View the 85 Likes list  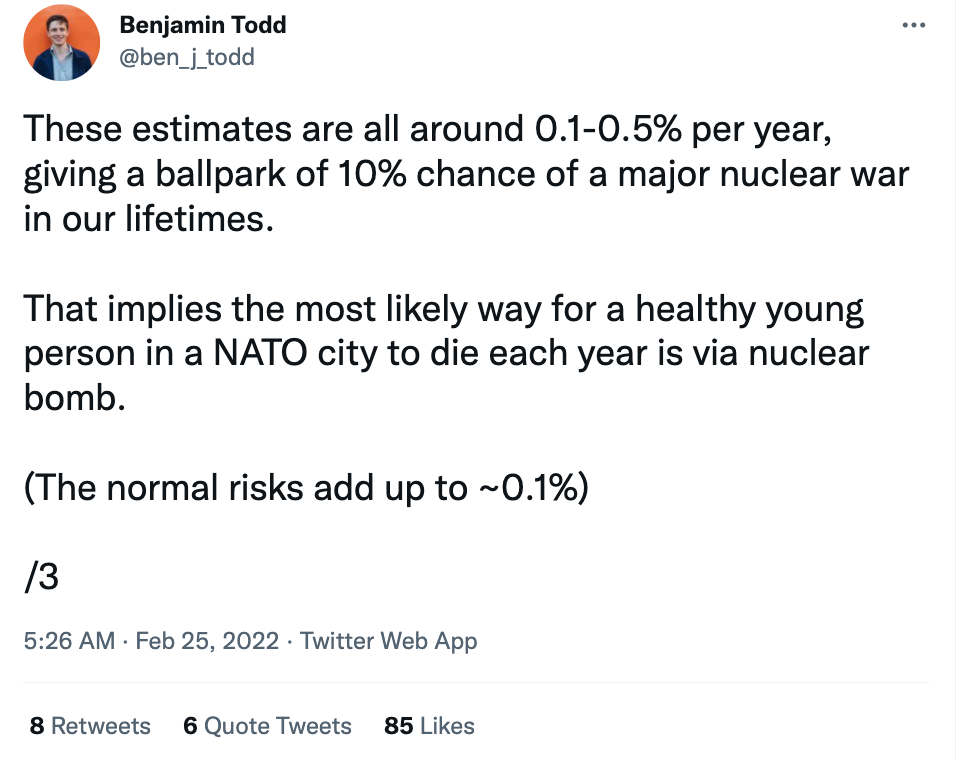(x=429, y=726)
